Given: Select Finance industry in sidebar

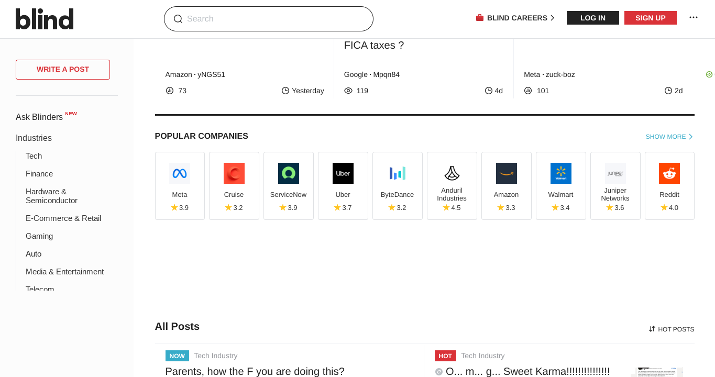Looking at the screenshot, I should (39, 174).
